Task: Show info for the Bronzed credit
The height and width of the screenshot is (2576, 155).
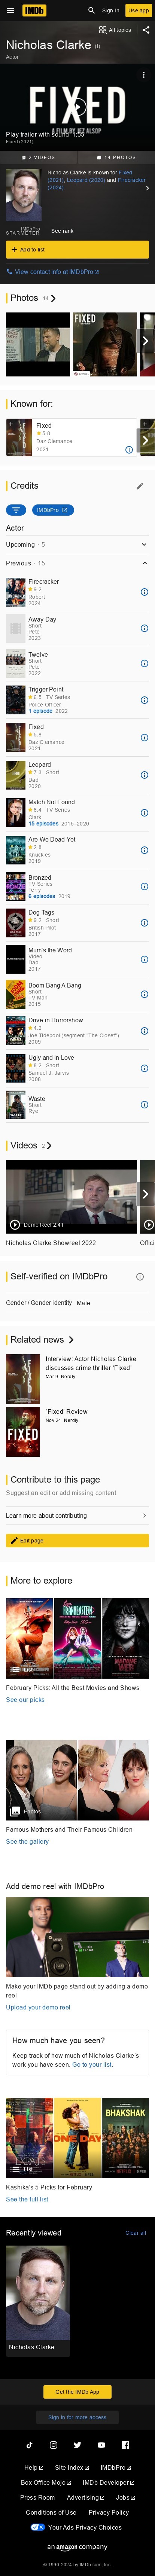Action: click(x=144, y=886)
